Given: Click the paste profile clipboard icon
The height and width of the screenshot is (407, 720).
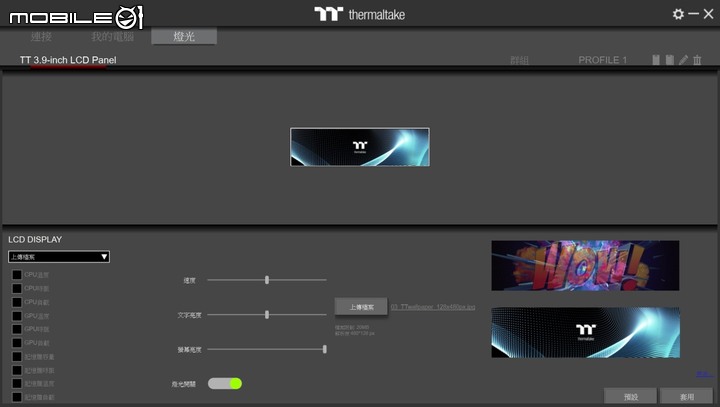Looking at the screenshot, I should [x=670, y=60].
